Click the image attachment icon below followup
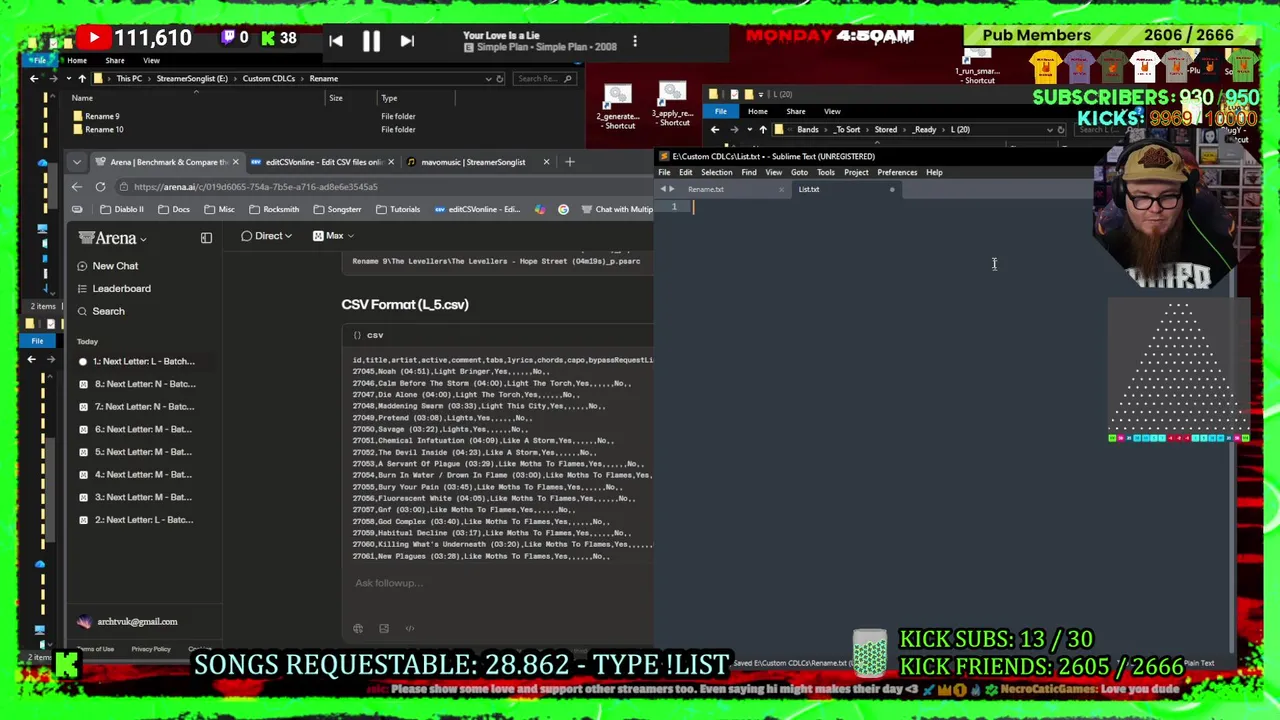The width and height of the screenshot is (1280, 720). 384,629
